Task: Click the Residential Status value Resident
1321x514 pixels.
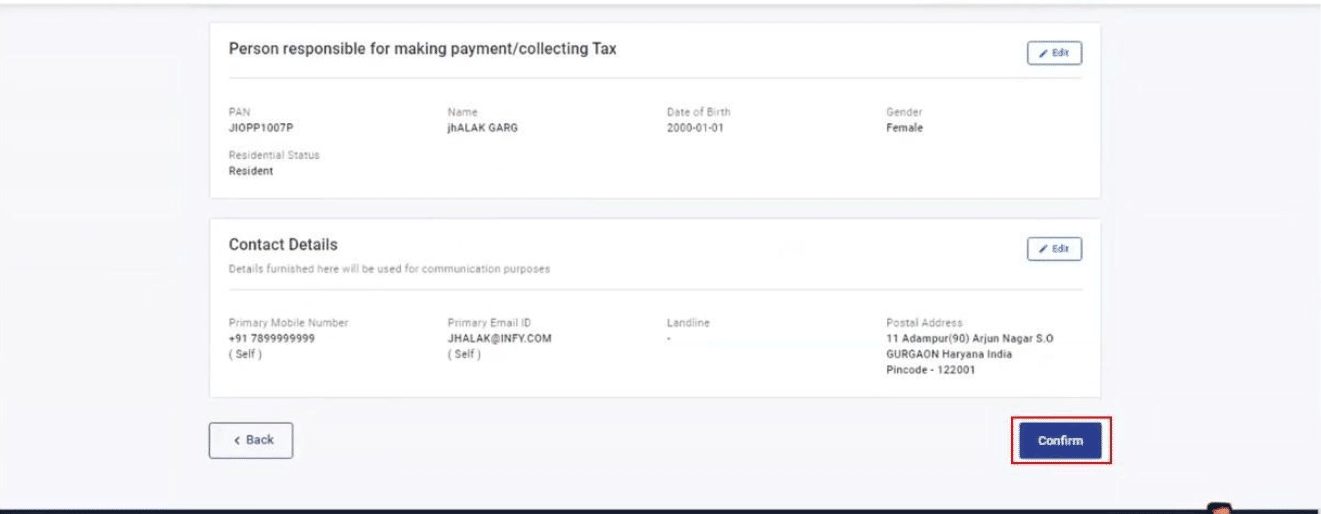Action: tap(251, 171)
